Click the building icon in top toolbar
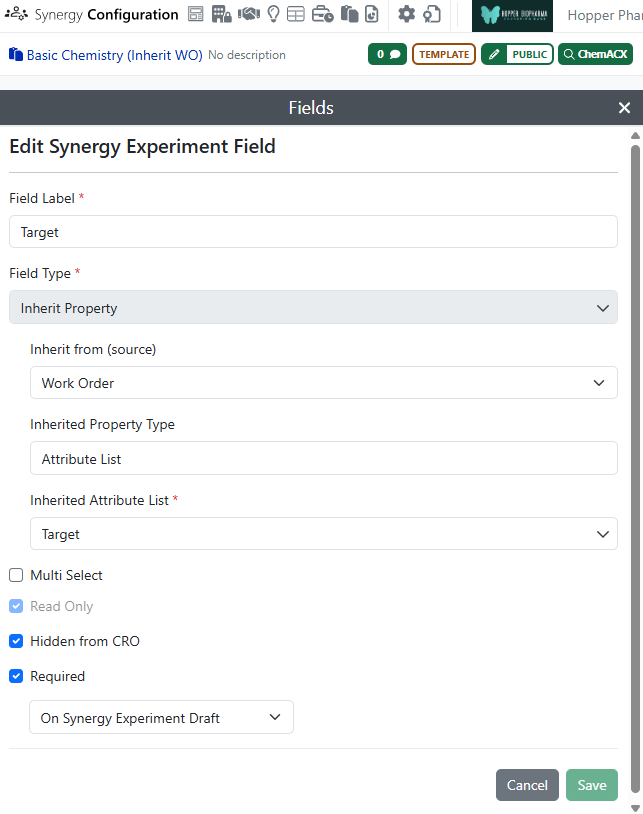This screenshot has width=643, height=814. tap(222, 14)
